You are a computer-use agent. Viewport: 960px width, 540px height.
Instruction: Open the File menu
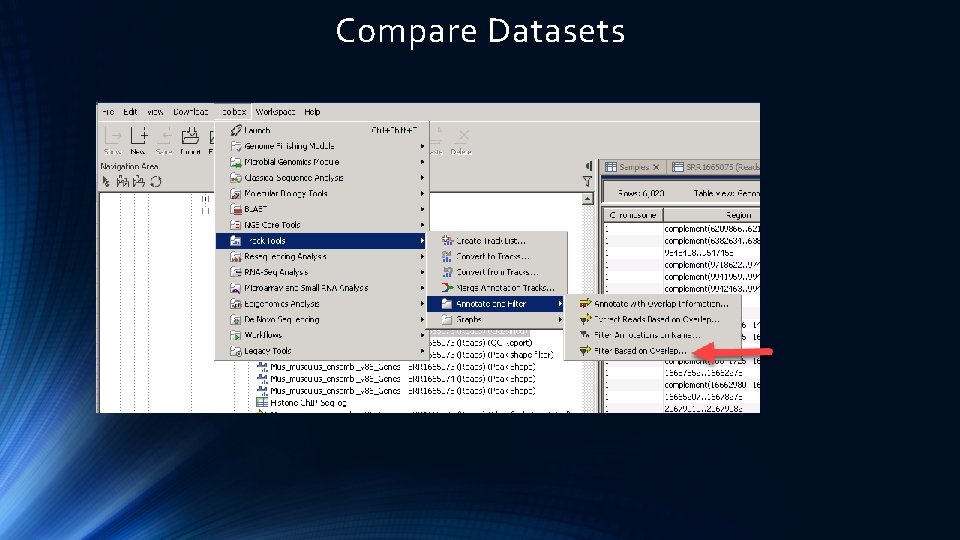(x=108, y=111)
